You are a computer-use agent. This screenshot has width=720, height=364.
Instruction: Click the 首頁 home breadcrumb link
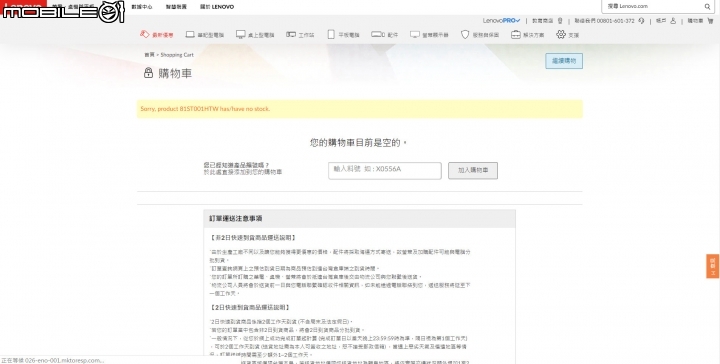149,55
